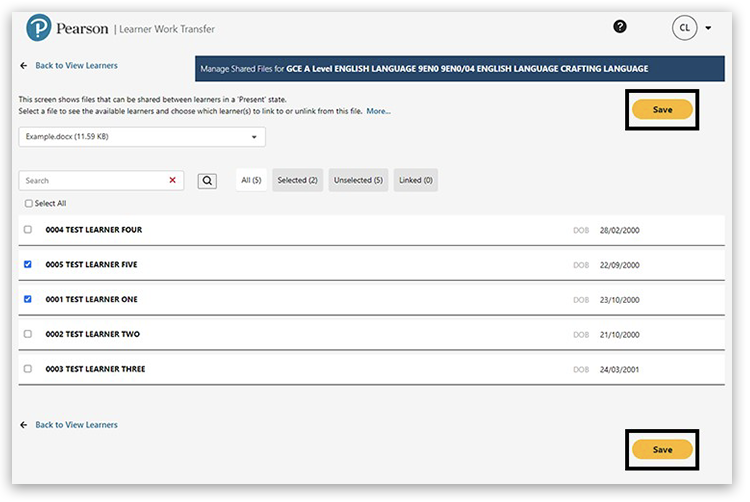Screen dimensions: 750x502
Task: Show the Linked (0) tab
Action: [415, 180]
